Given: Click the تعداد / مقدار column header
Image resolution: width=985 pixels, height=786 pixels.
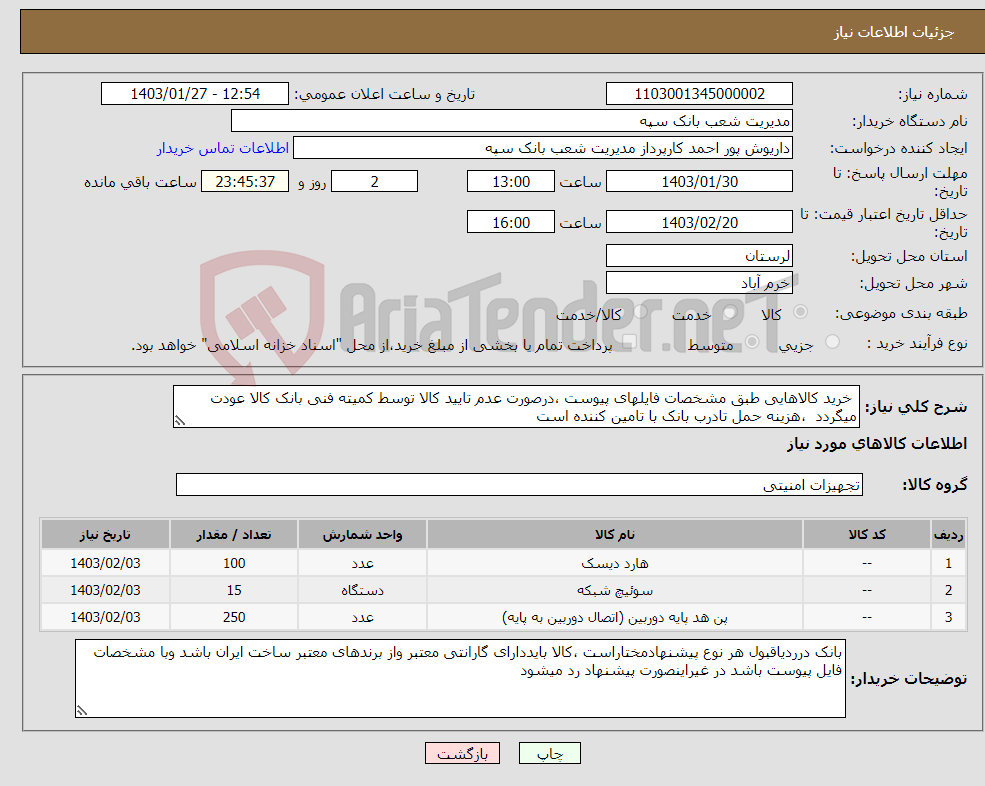Looking at the screenshot, I should tap(234, 534).
